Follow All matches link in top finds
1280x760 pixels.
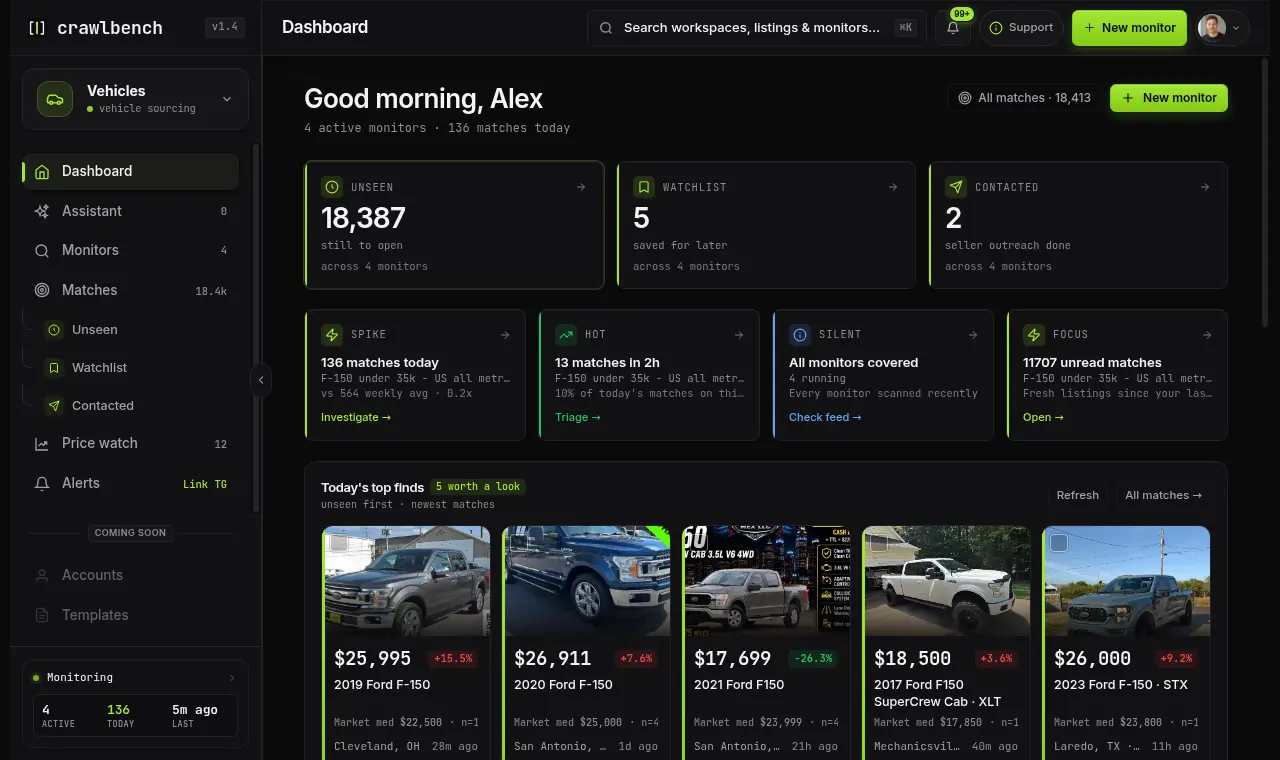point(1163,495)
